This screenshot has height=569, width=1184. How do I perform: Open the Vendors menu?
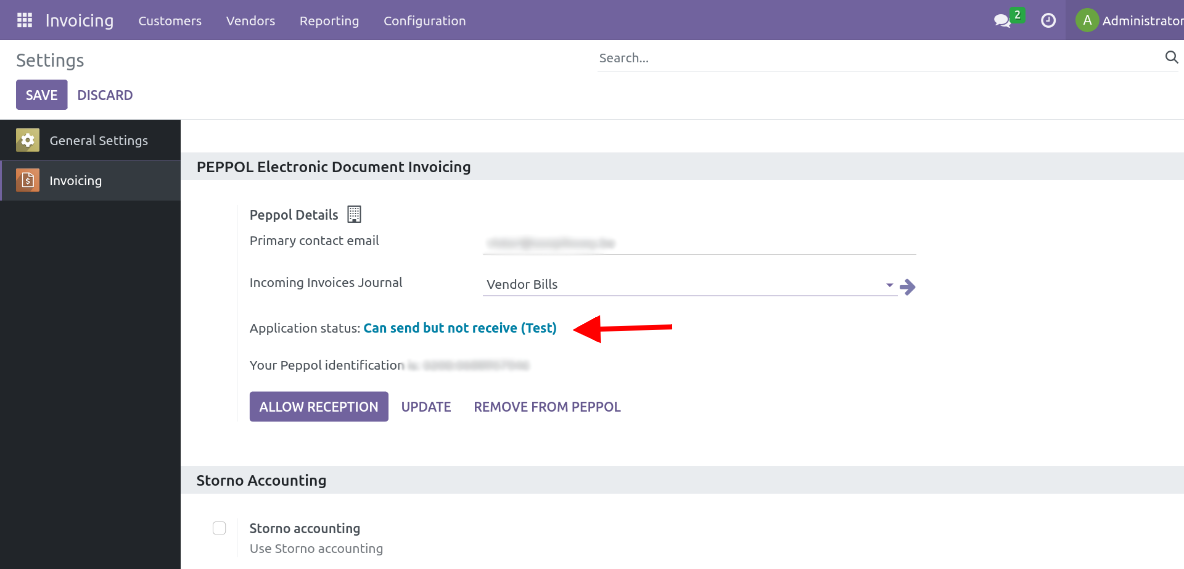click(250, 21)
